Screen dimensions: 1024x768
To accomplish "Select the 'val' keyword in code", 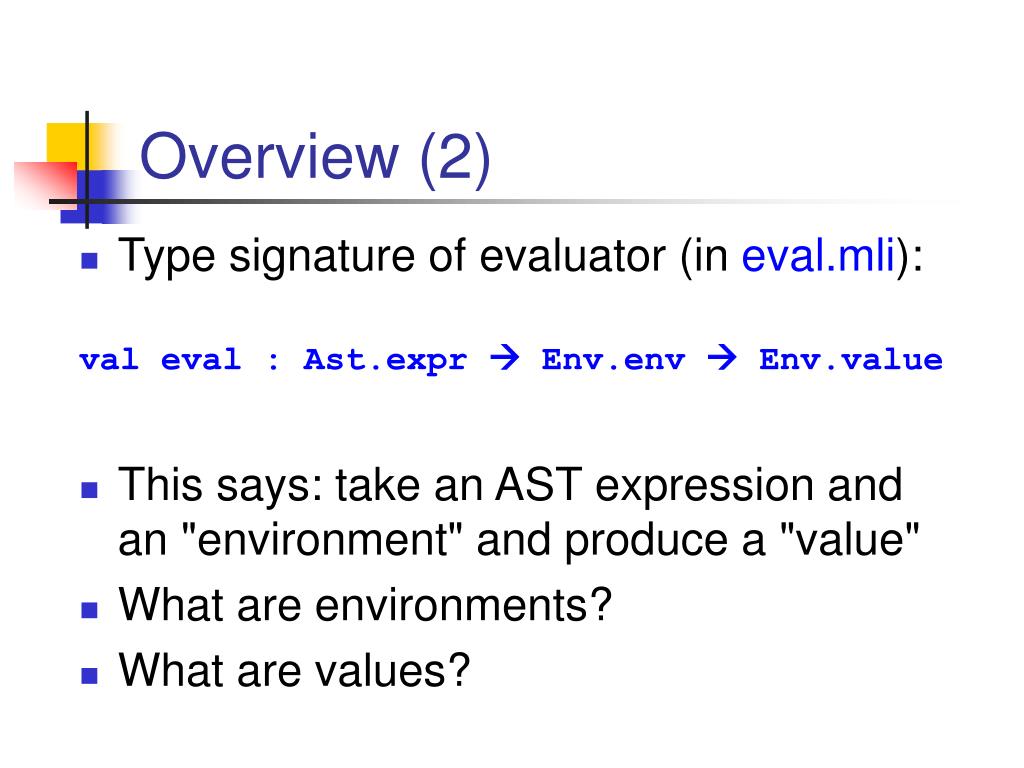I will pos(108,360).
